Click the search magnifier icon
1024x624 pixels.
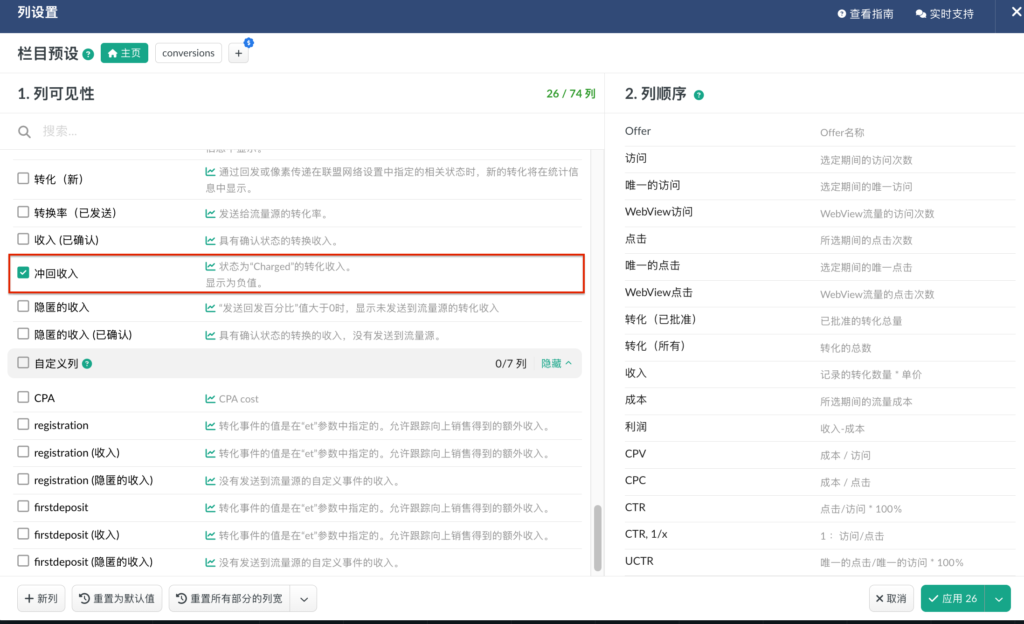pyautogui.click(x=25, y=131)
